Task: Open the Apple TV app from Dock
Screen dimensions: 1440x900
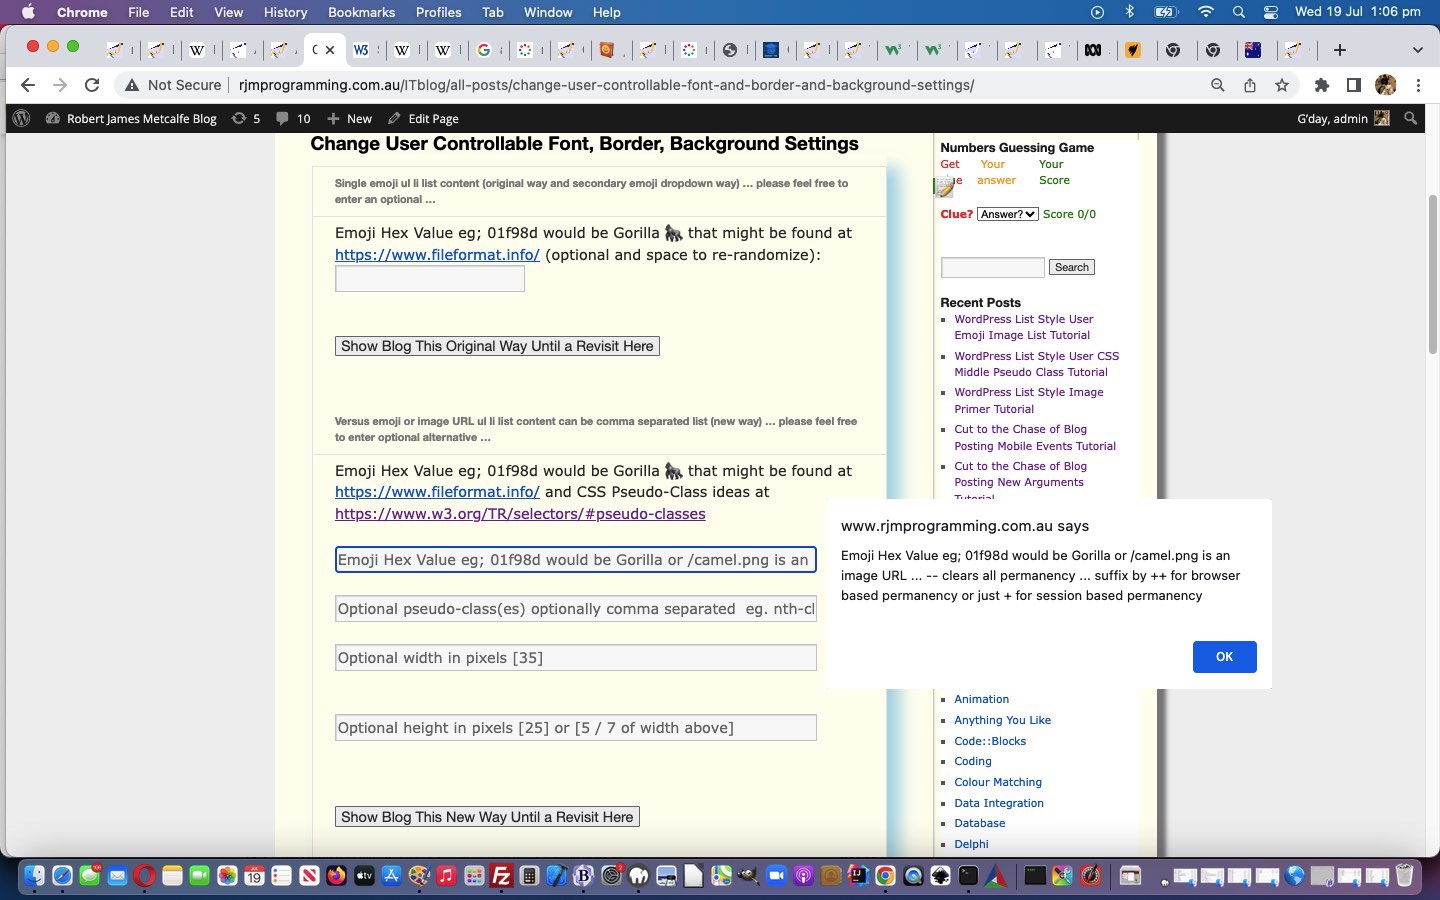Action: click(364, 876)
